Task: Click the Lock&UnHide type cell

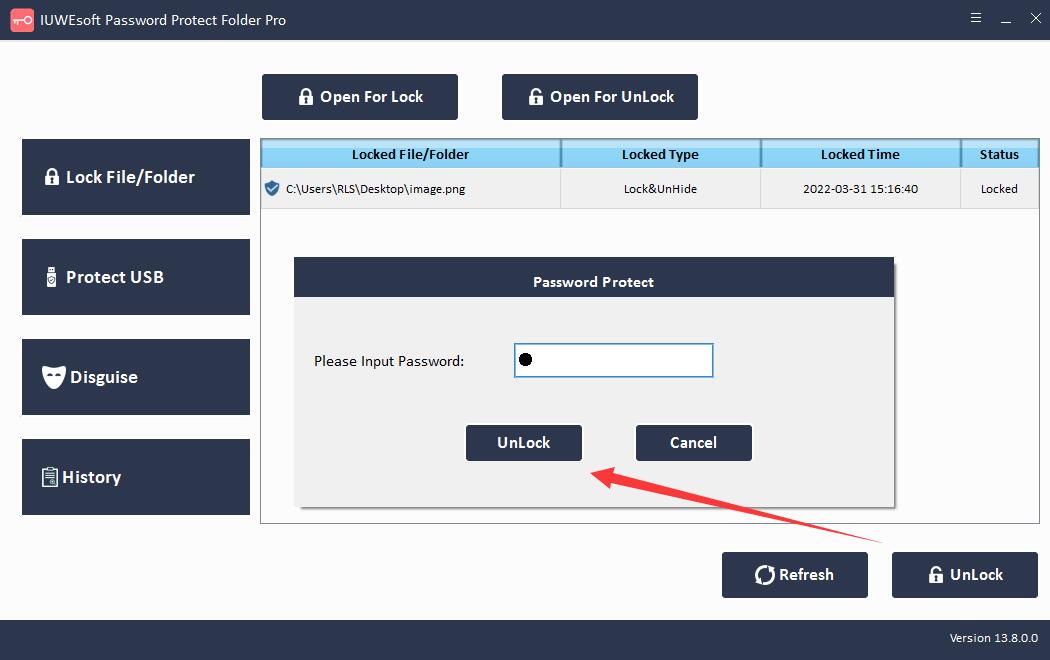Action: click(660, 189)
